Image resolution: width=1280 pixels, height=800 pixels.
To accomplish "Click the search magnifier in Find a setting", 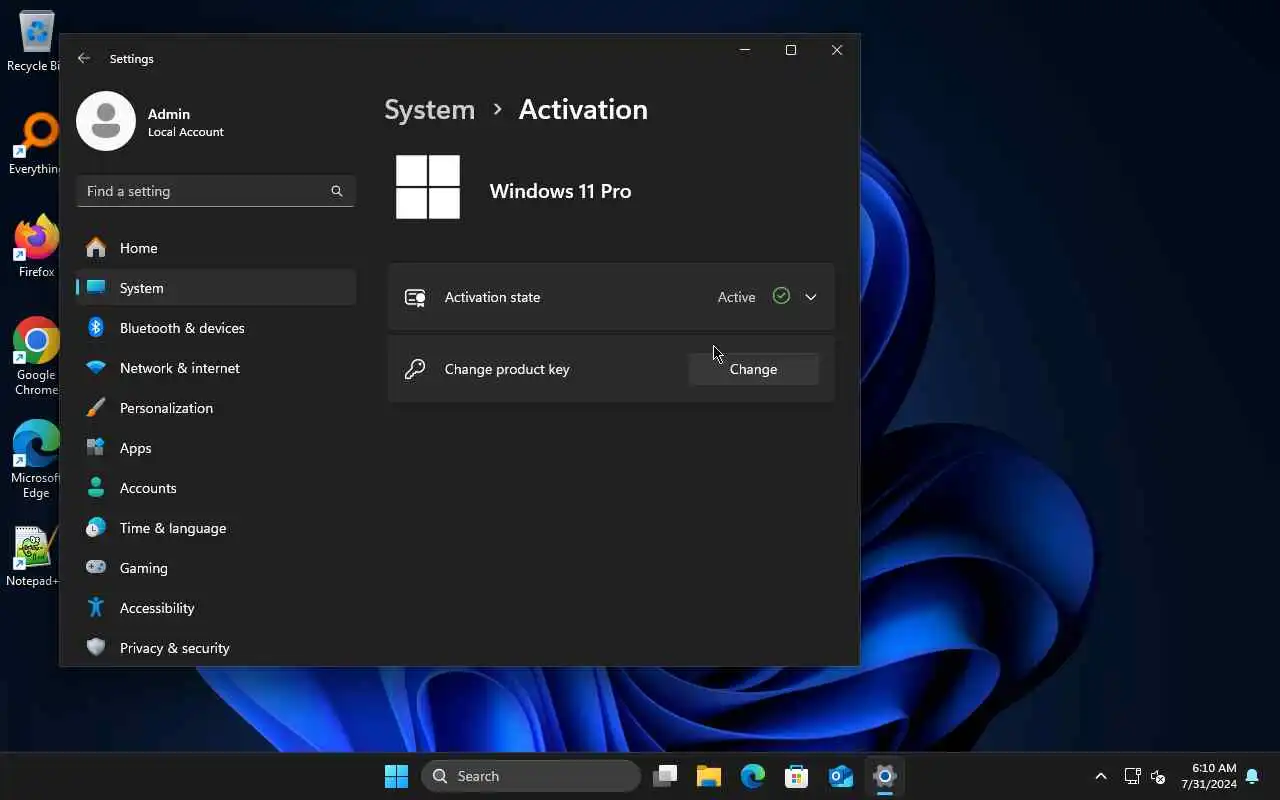I will [x=337, y=191].
